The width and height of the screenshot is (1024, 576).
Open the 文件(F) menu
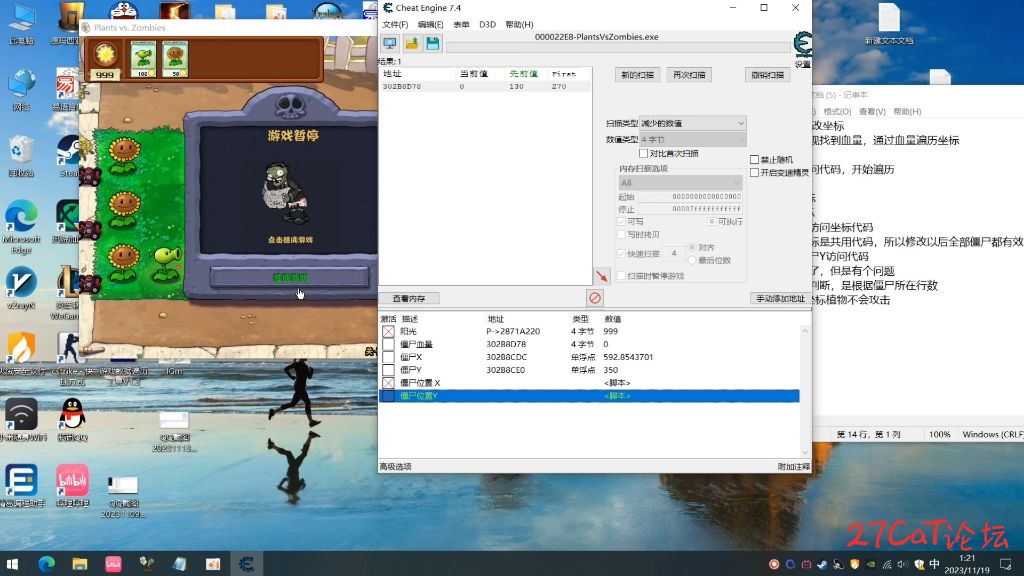pos(395,24)
